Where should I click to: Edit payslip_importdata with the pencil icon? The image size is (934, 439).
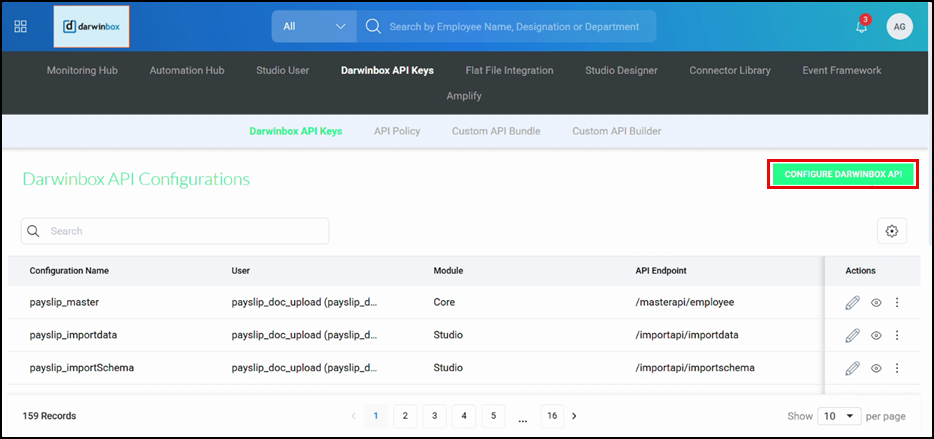[852, 335]
